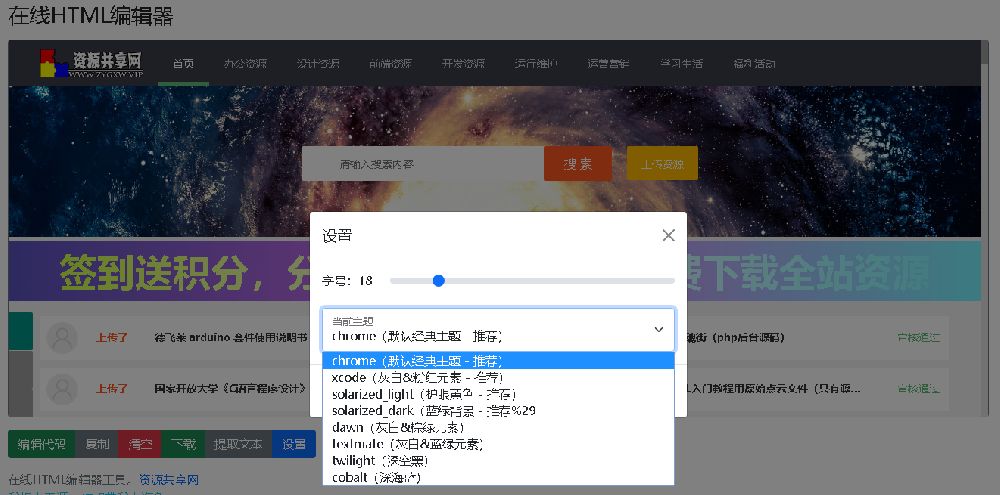
Task: Click the yellow 上传资源 button
Action: coord(662,164)
